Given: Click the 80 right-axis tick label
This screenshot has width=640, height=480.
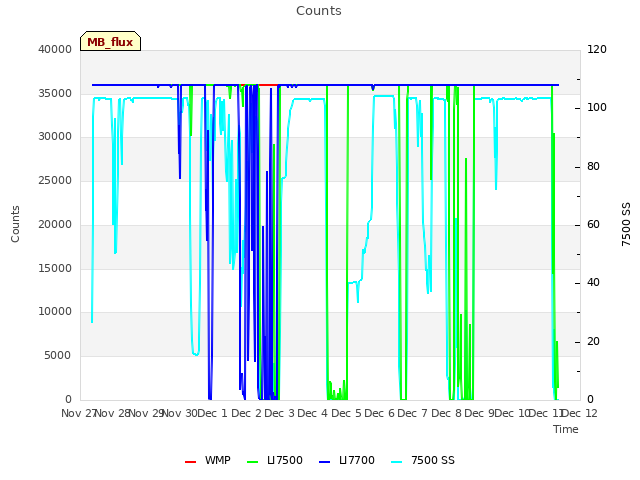Looking at the screenshot, I should 593,167.
